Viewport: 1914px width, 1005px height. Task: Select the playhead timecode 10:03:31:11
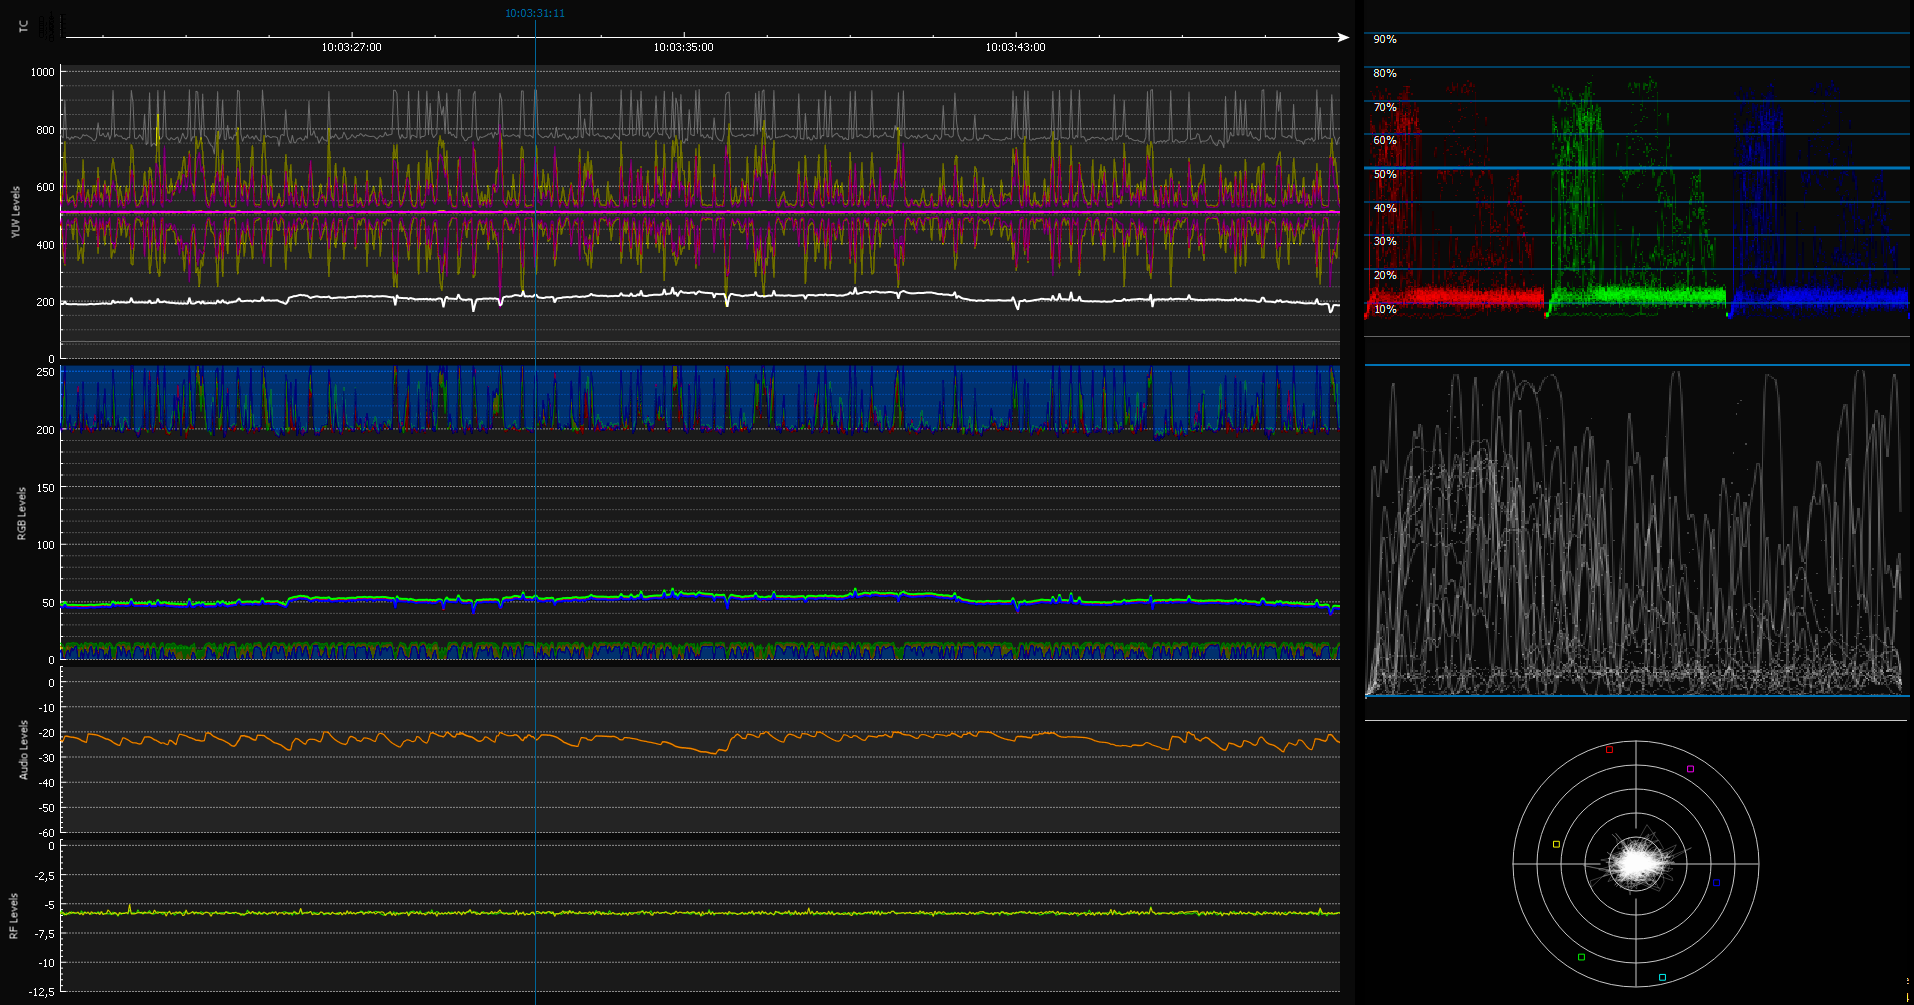click(x=534, y=13)
